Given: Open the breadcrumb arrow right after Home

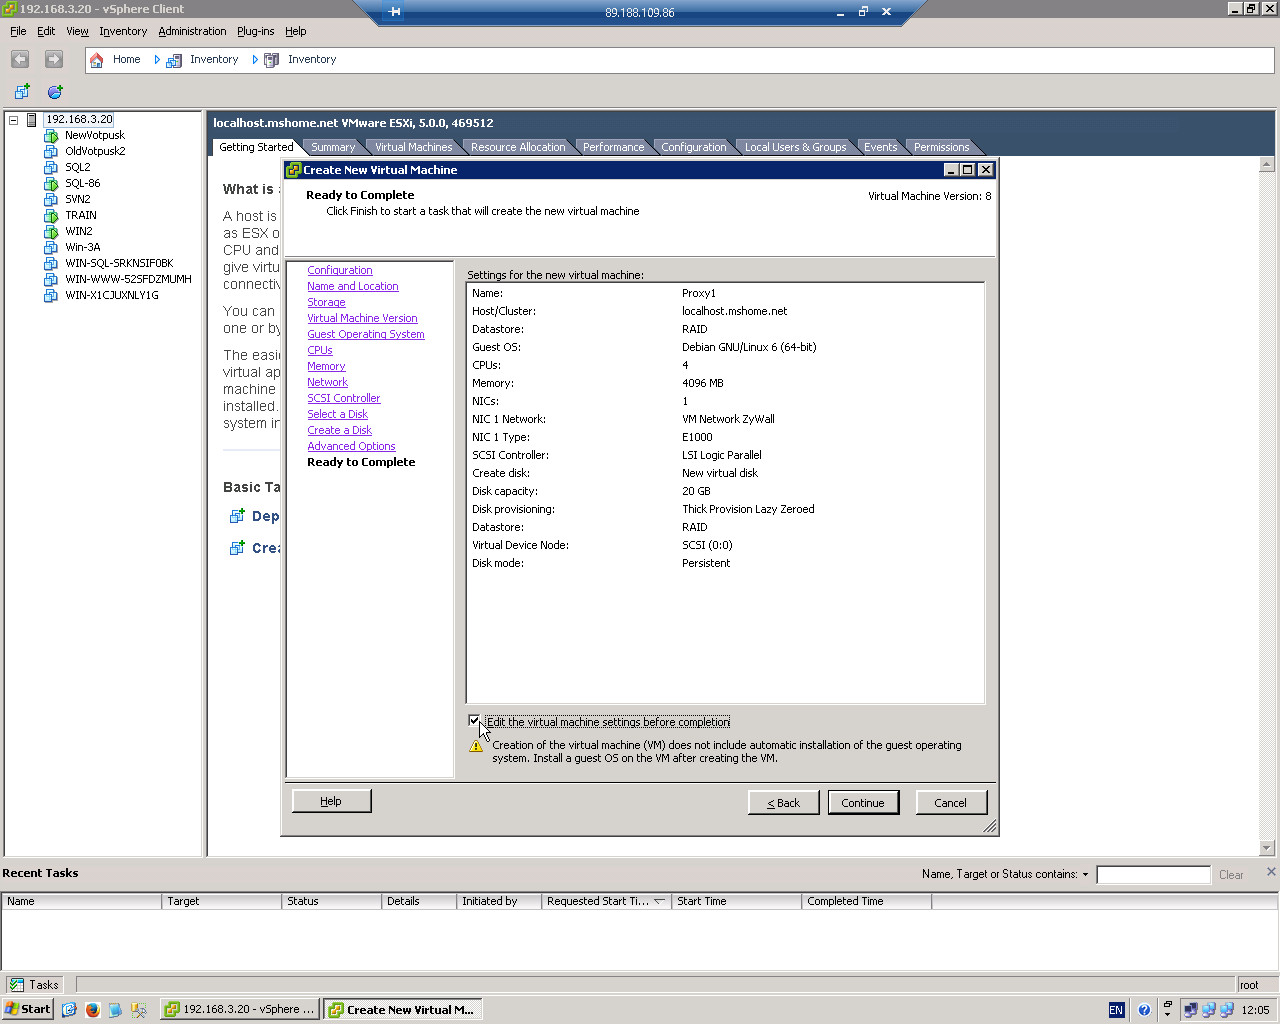Looking at the screenshot, I should tap(157, 60).
